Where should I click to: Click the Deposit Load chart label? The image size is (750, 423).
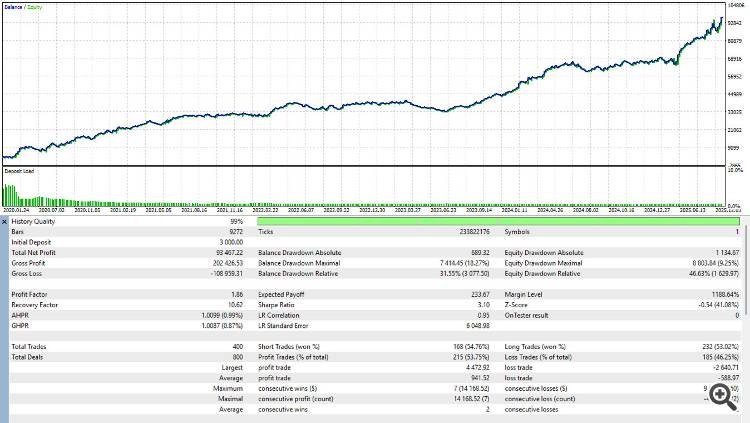19,171
